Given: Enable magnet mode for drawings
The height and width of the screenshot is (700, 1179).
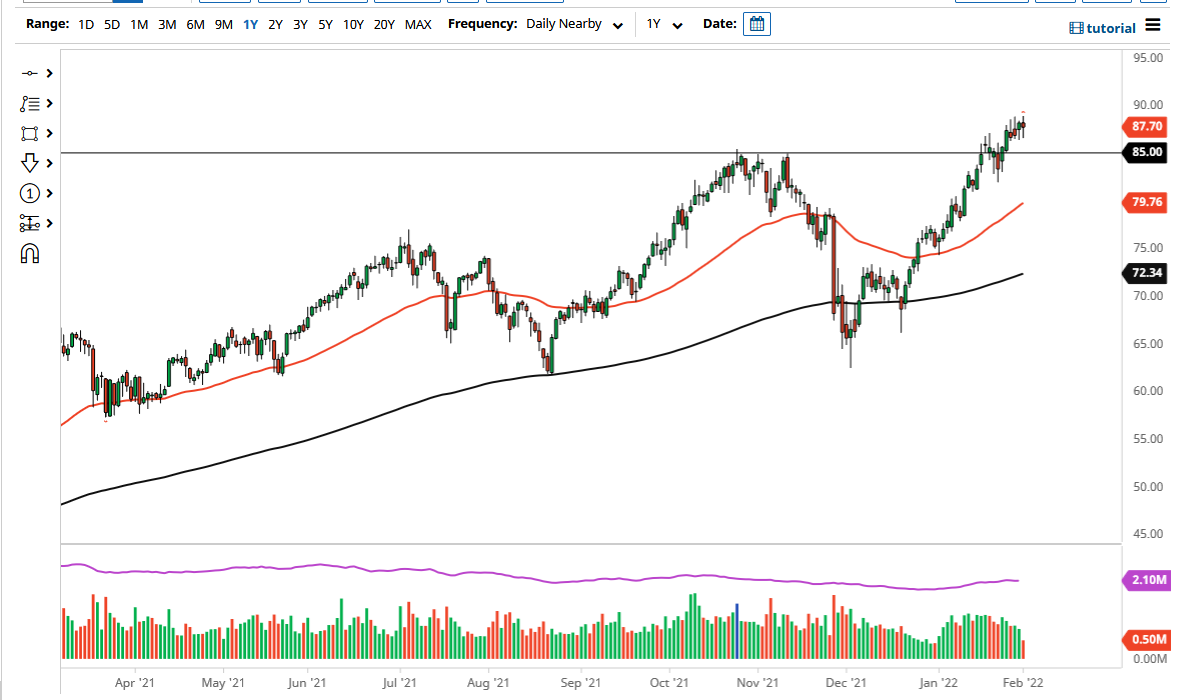Looking at the screenshot, I should tap(30, 253).
